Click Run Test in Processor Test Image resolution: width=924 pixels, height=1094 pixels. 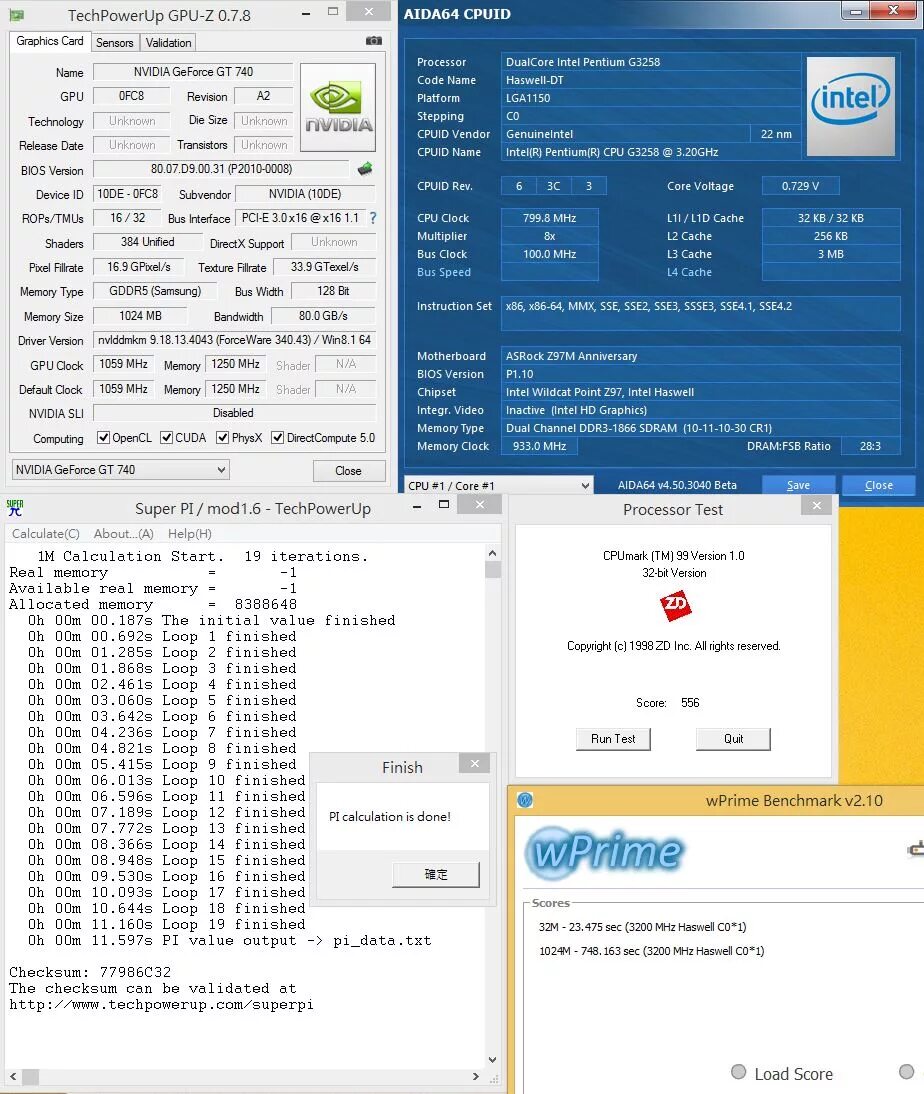point(613,739)
